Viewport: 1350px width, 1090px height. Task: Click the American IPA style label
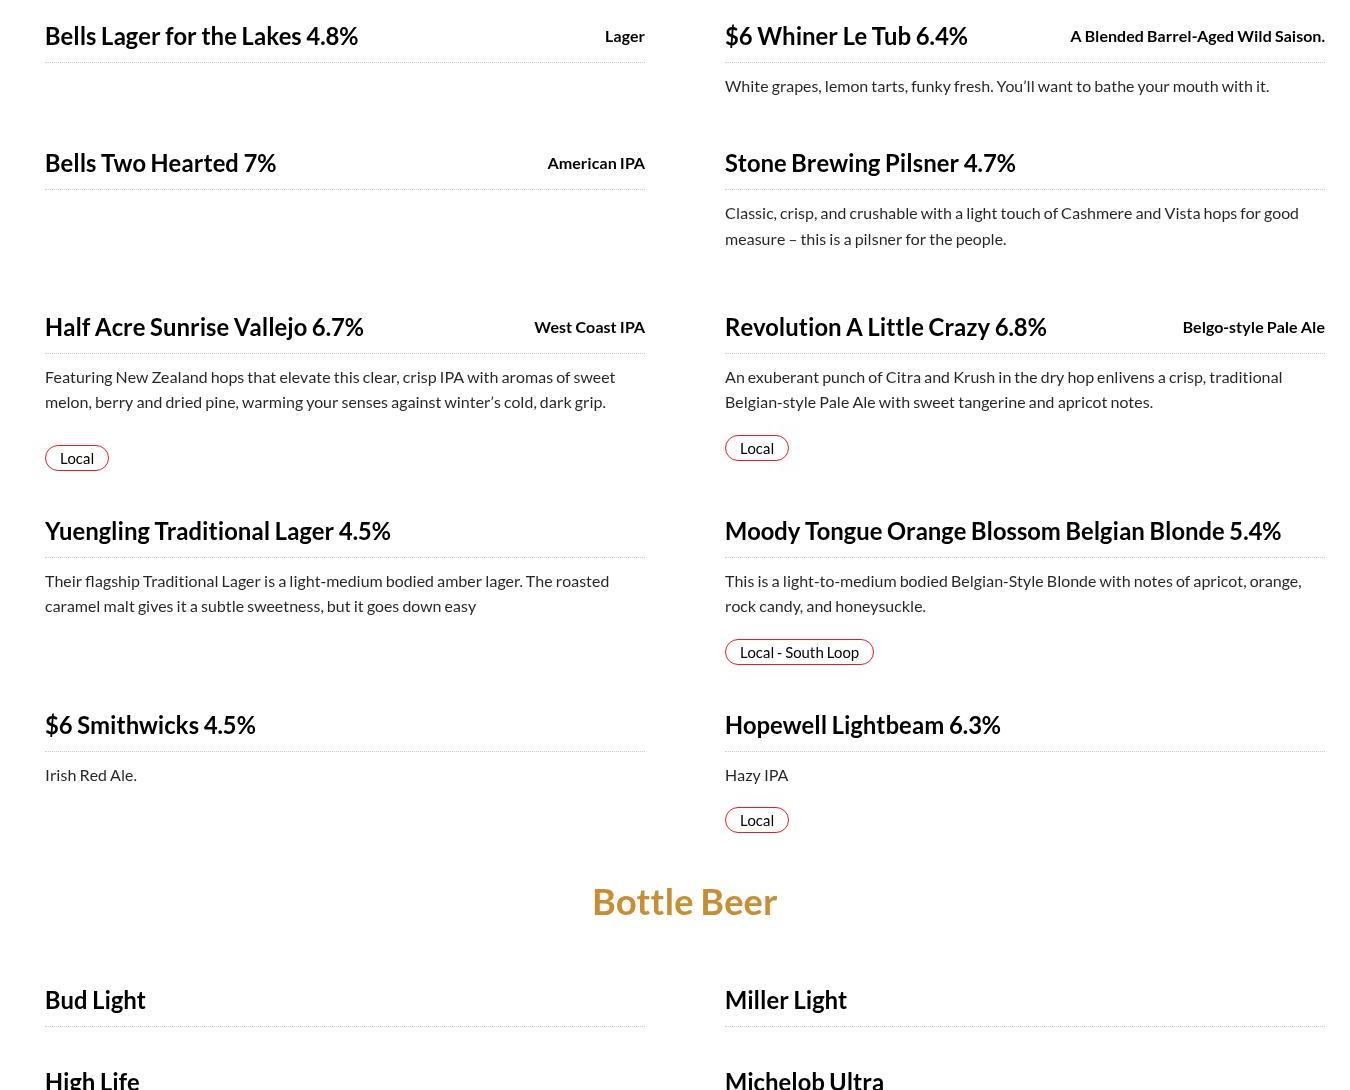(595, 163)
